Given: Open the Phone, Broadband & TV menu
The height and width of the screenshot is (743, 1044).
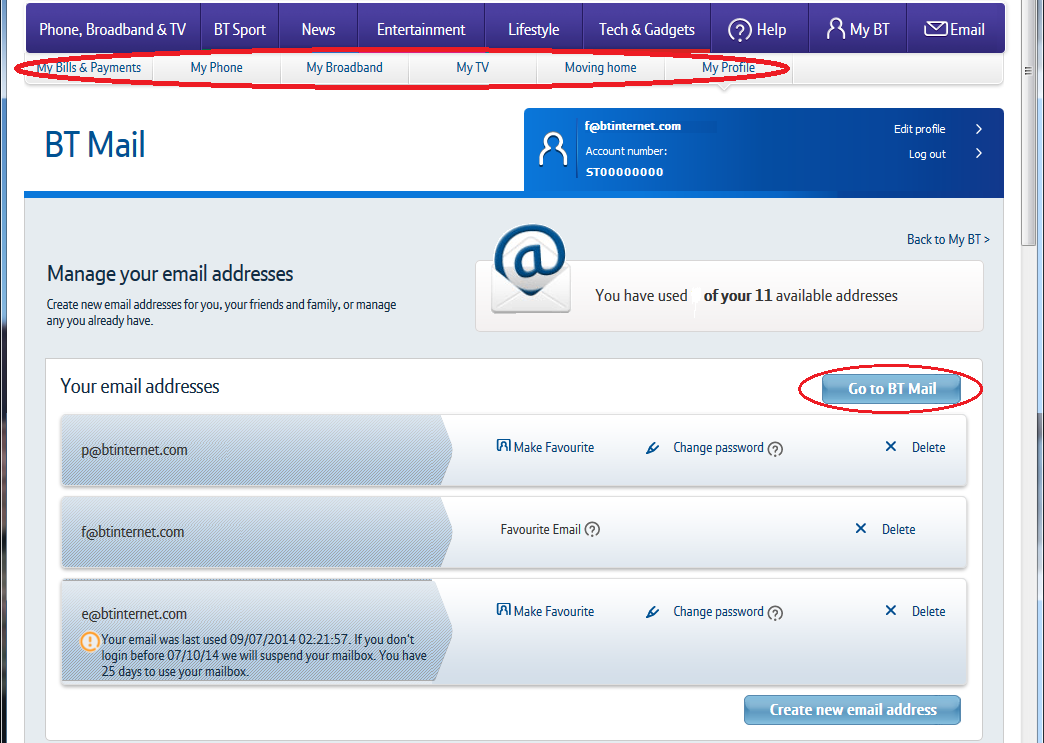Looking at the screenshot, I should [x=112, y=29].
